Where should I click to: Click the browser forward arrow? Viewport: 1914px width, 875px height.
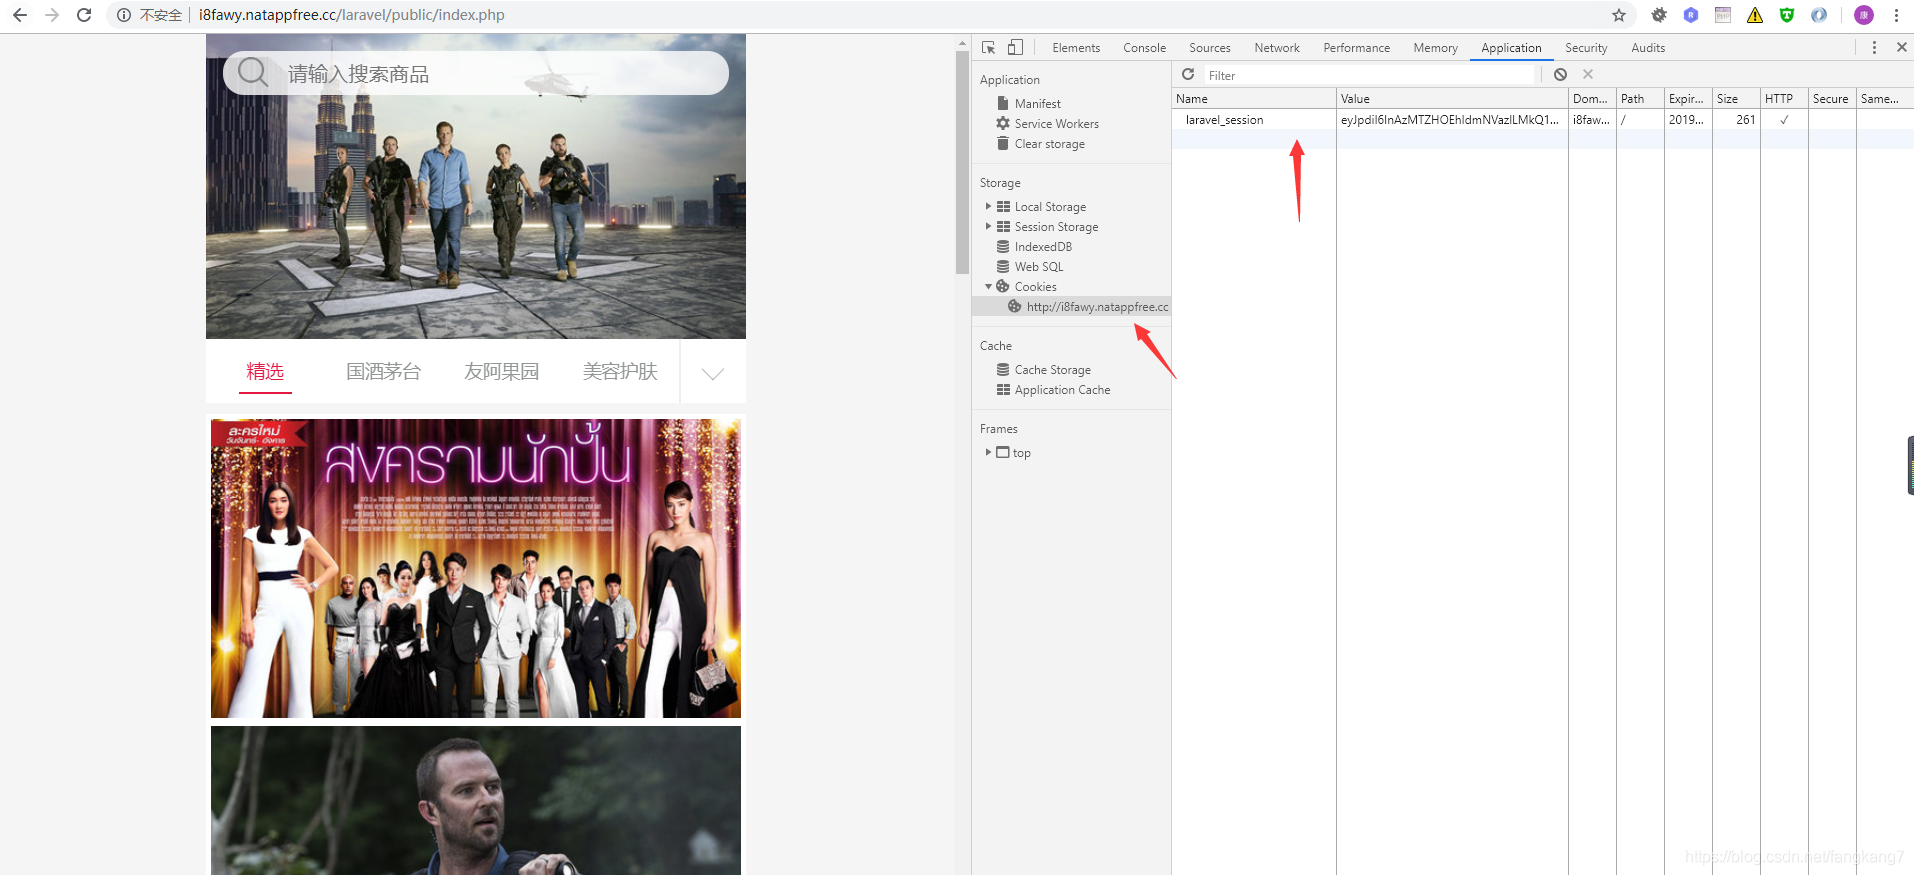pos(52,15)
